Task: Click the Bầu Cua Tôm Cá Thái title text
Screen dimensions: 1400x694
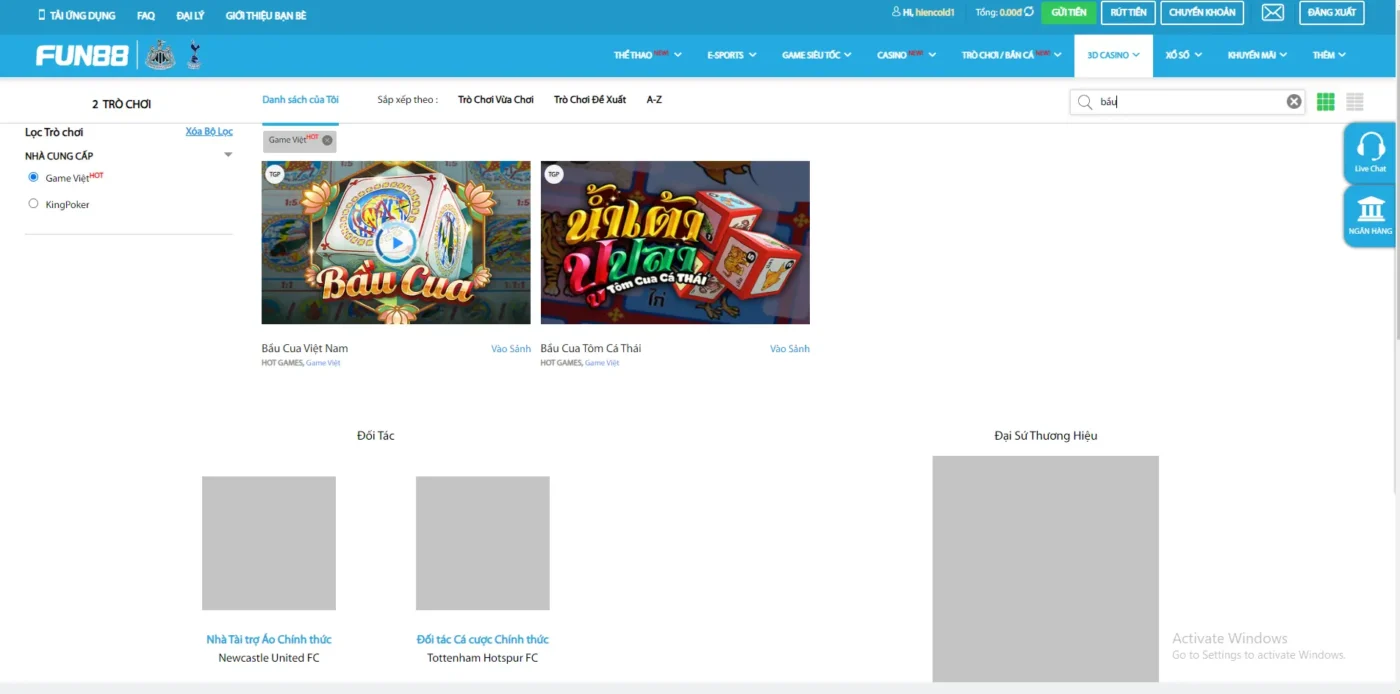Action: point(591,348)
